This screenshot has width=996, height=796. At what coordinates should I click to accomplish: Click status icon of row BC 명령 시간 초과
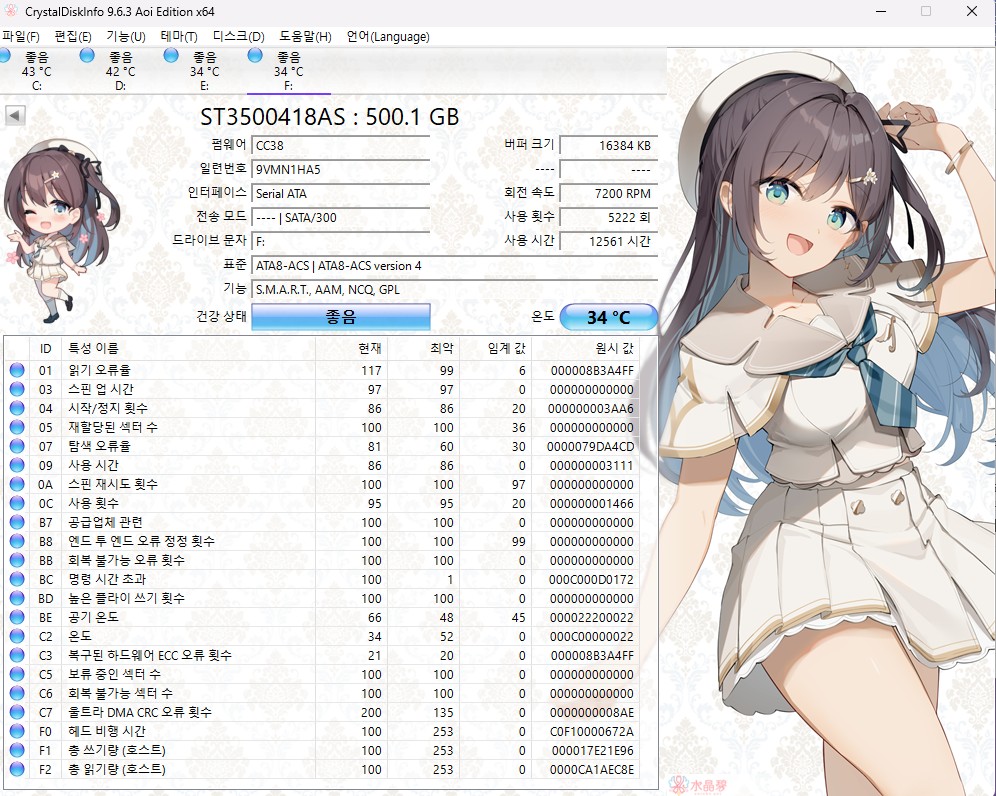(17, 579)
